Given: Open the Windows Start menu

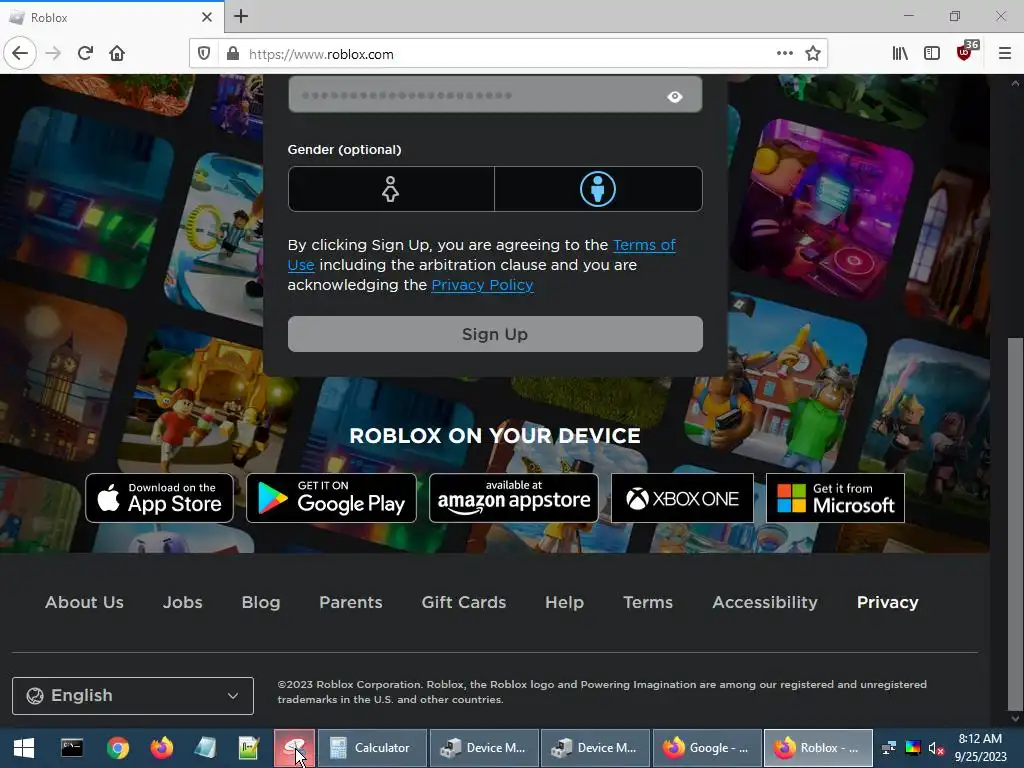Looking at the screenshot, I should (24, 748).
